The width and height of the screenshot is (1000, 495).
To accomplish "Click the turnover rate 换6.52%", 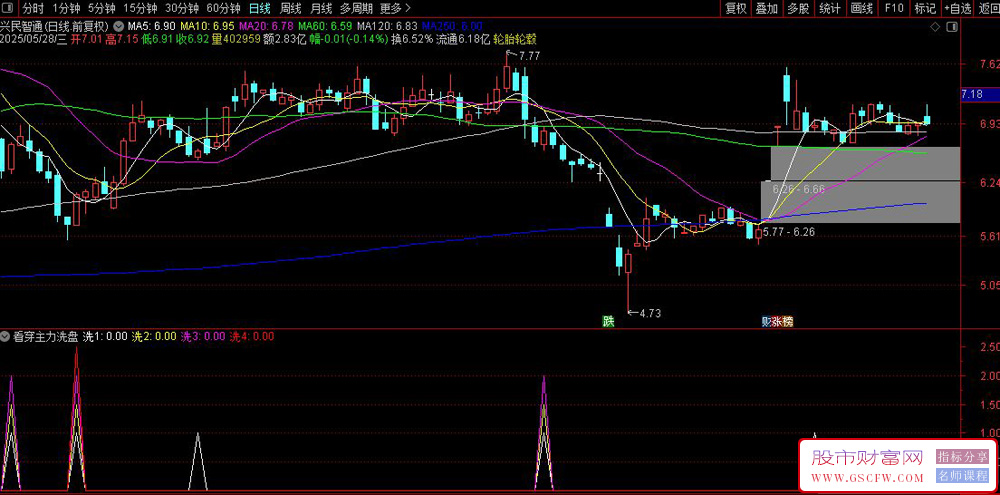I will 411,38.
